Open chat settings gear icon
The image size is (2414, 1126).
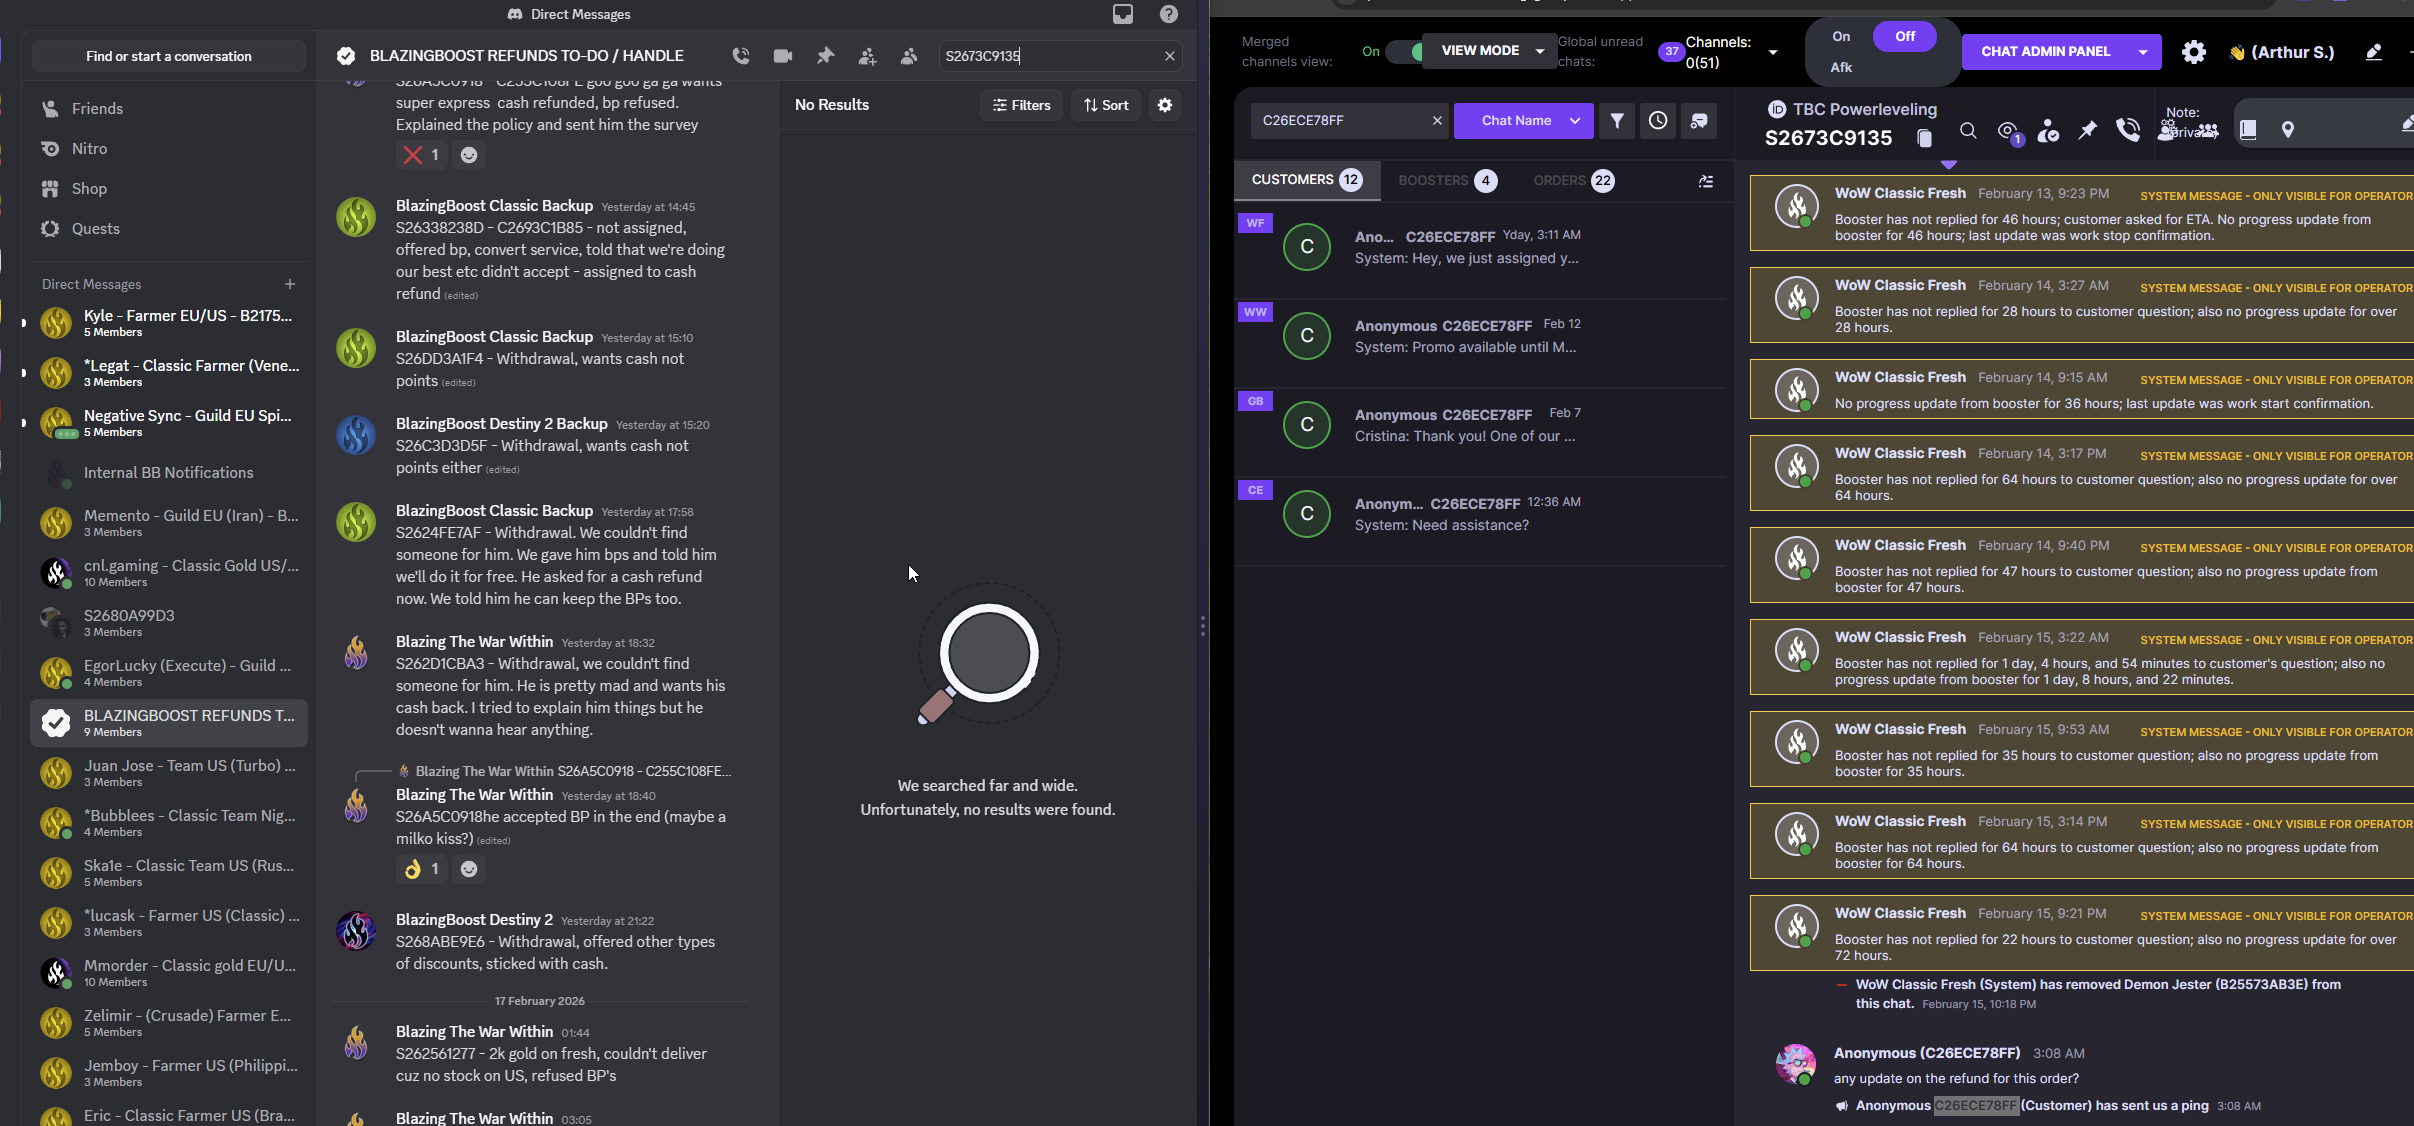click(2193, 52)
